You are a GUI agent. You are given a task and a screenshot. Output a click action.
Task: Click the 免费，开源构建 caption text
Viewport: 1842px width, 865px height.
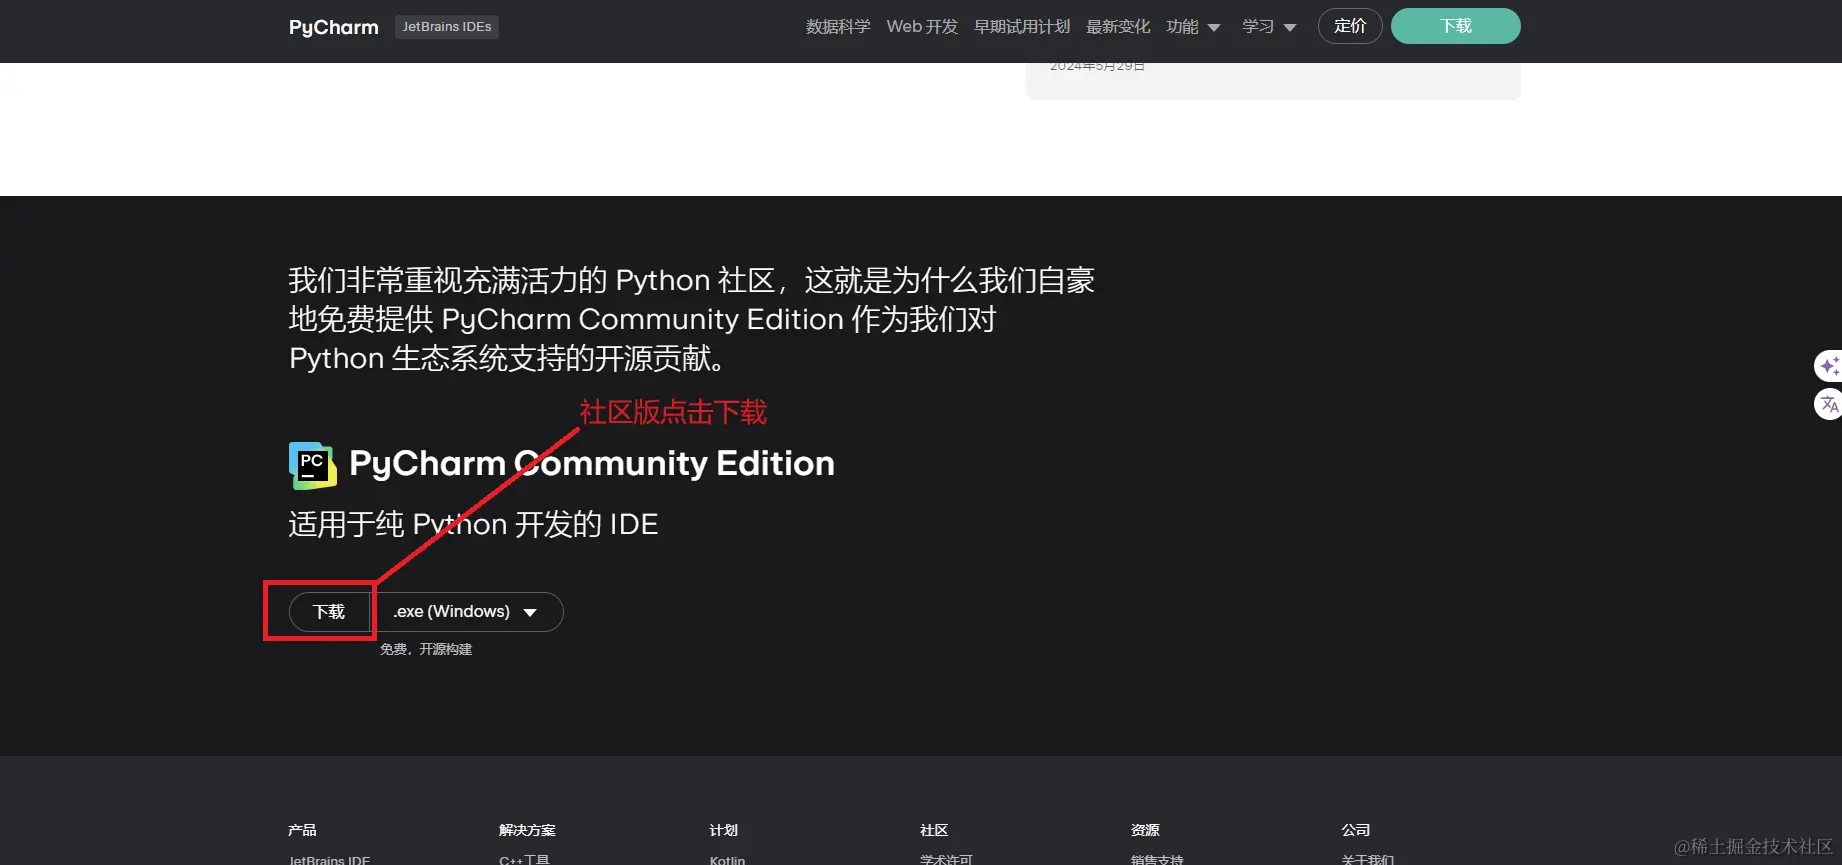426,649
